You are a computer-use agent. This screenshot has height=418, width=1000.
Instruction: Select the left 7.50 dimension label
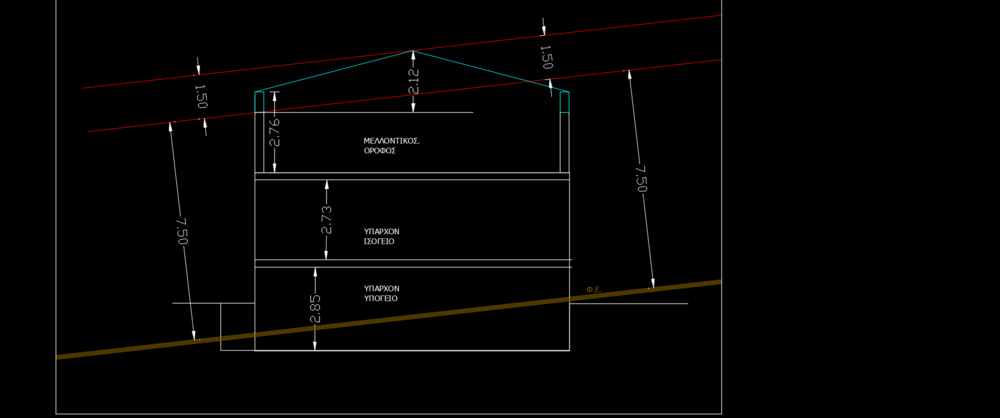[181, 232]
